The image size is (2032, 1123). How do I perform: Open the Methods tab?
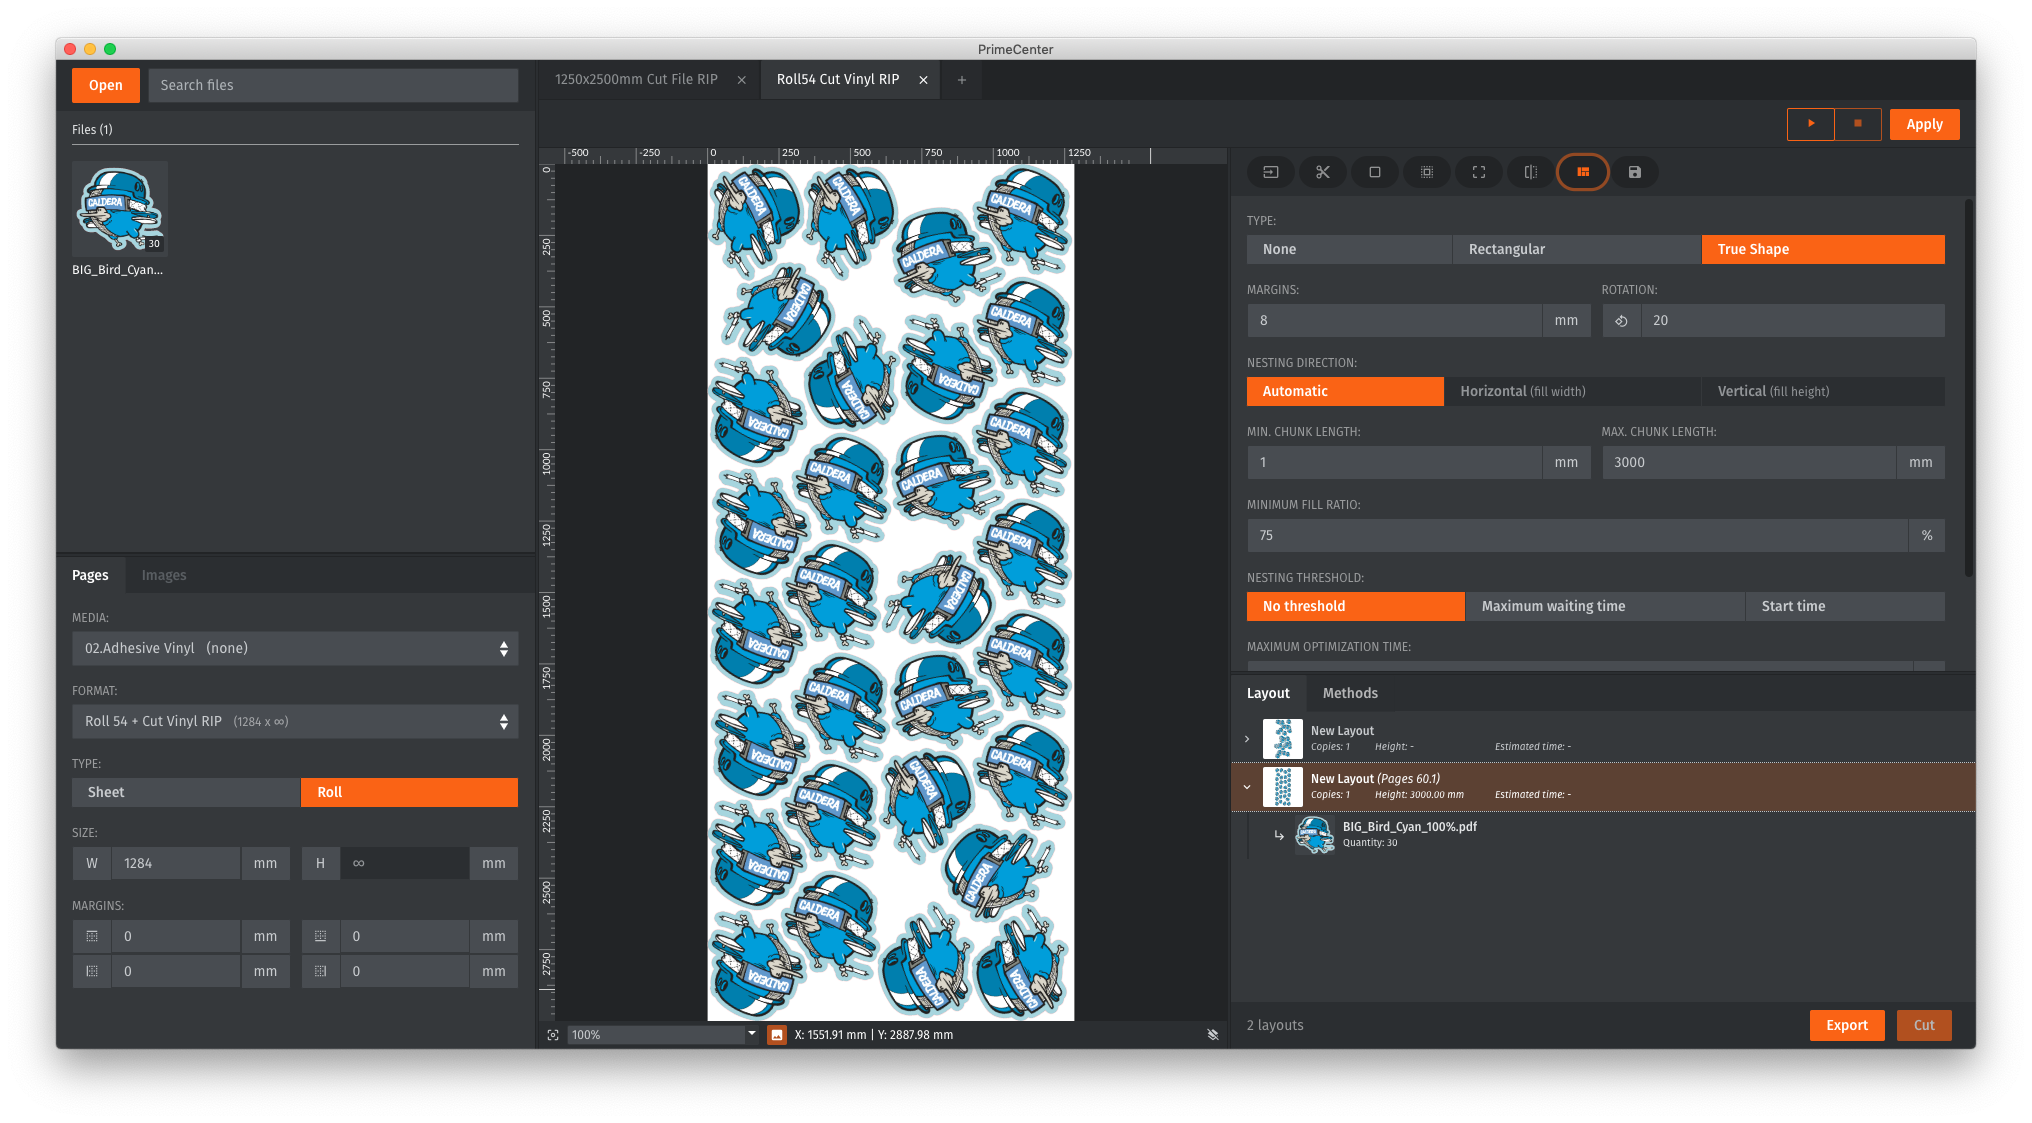(1349, 693)
